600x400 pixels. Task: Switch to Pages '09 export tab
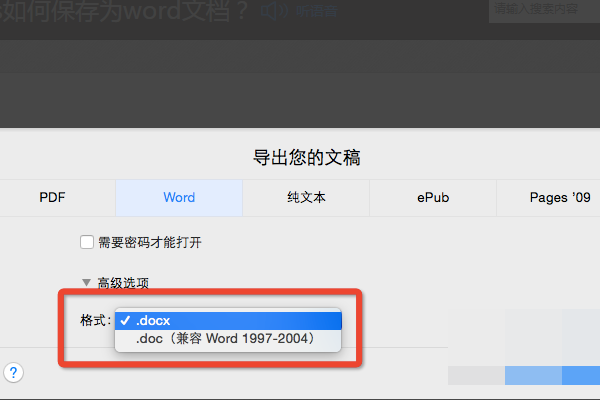click(560, 198)
